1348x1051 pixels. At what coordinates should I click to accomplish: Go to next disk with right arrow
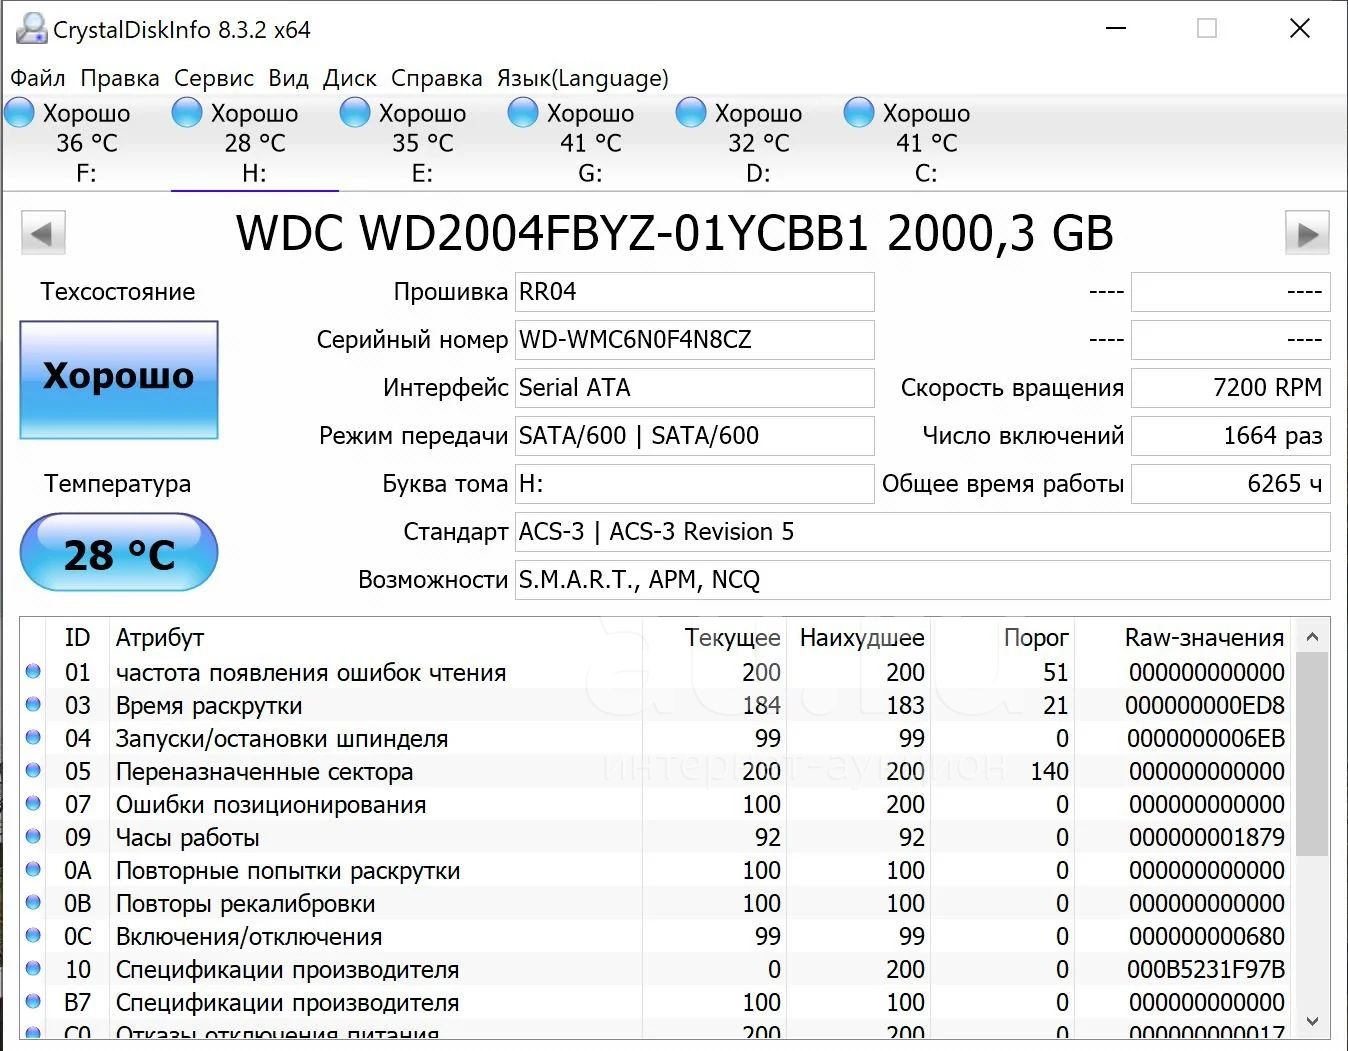(1307, 234)
